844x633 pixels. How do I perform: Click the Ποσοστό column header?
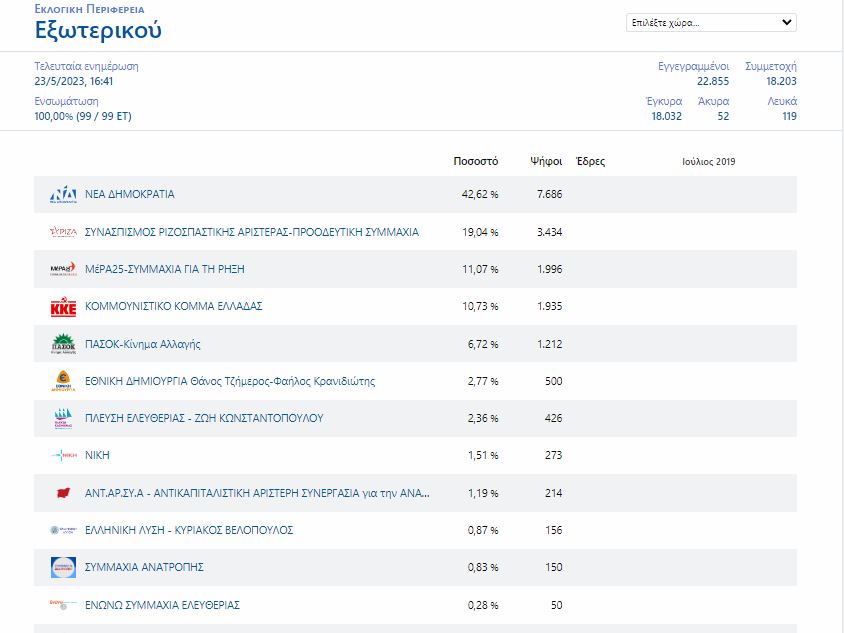pos(475,161)
